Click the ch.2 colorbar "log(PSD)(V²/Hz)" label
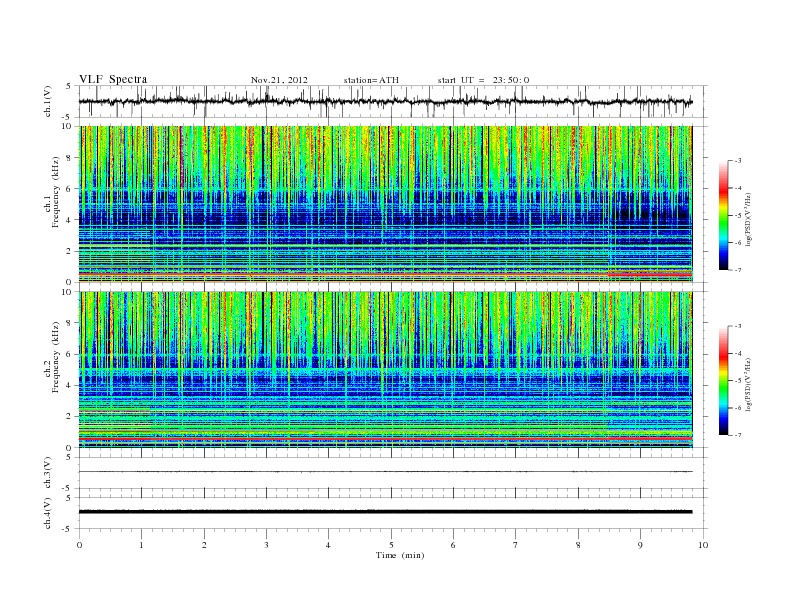The height and width of the screenshot is (612, 792). click(748, 384)
